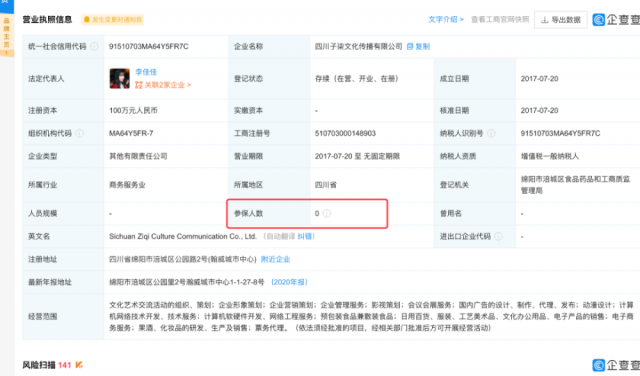Click the 风险扫描 section heading
The width and height of the screenshot is (640, 376).
click(x=39, y=365)
